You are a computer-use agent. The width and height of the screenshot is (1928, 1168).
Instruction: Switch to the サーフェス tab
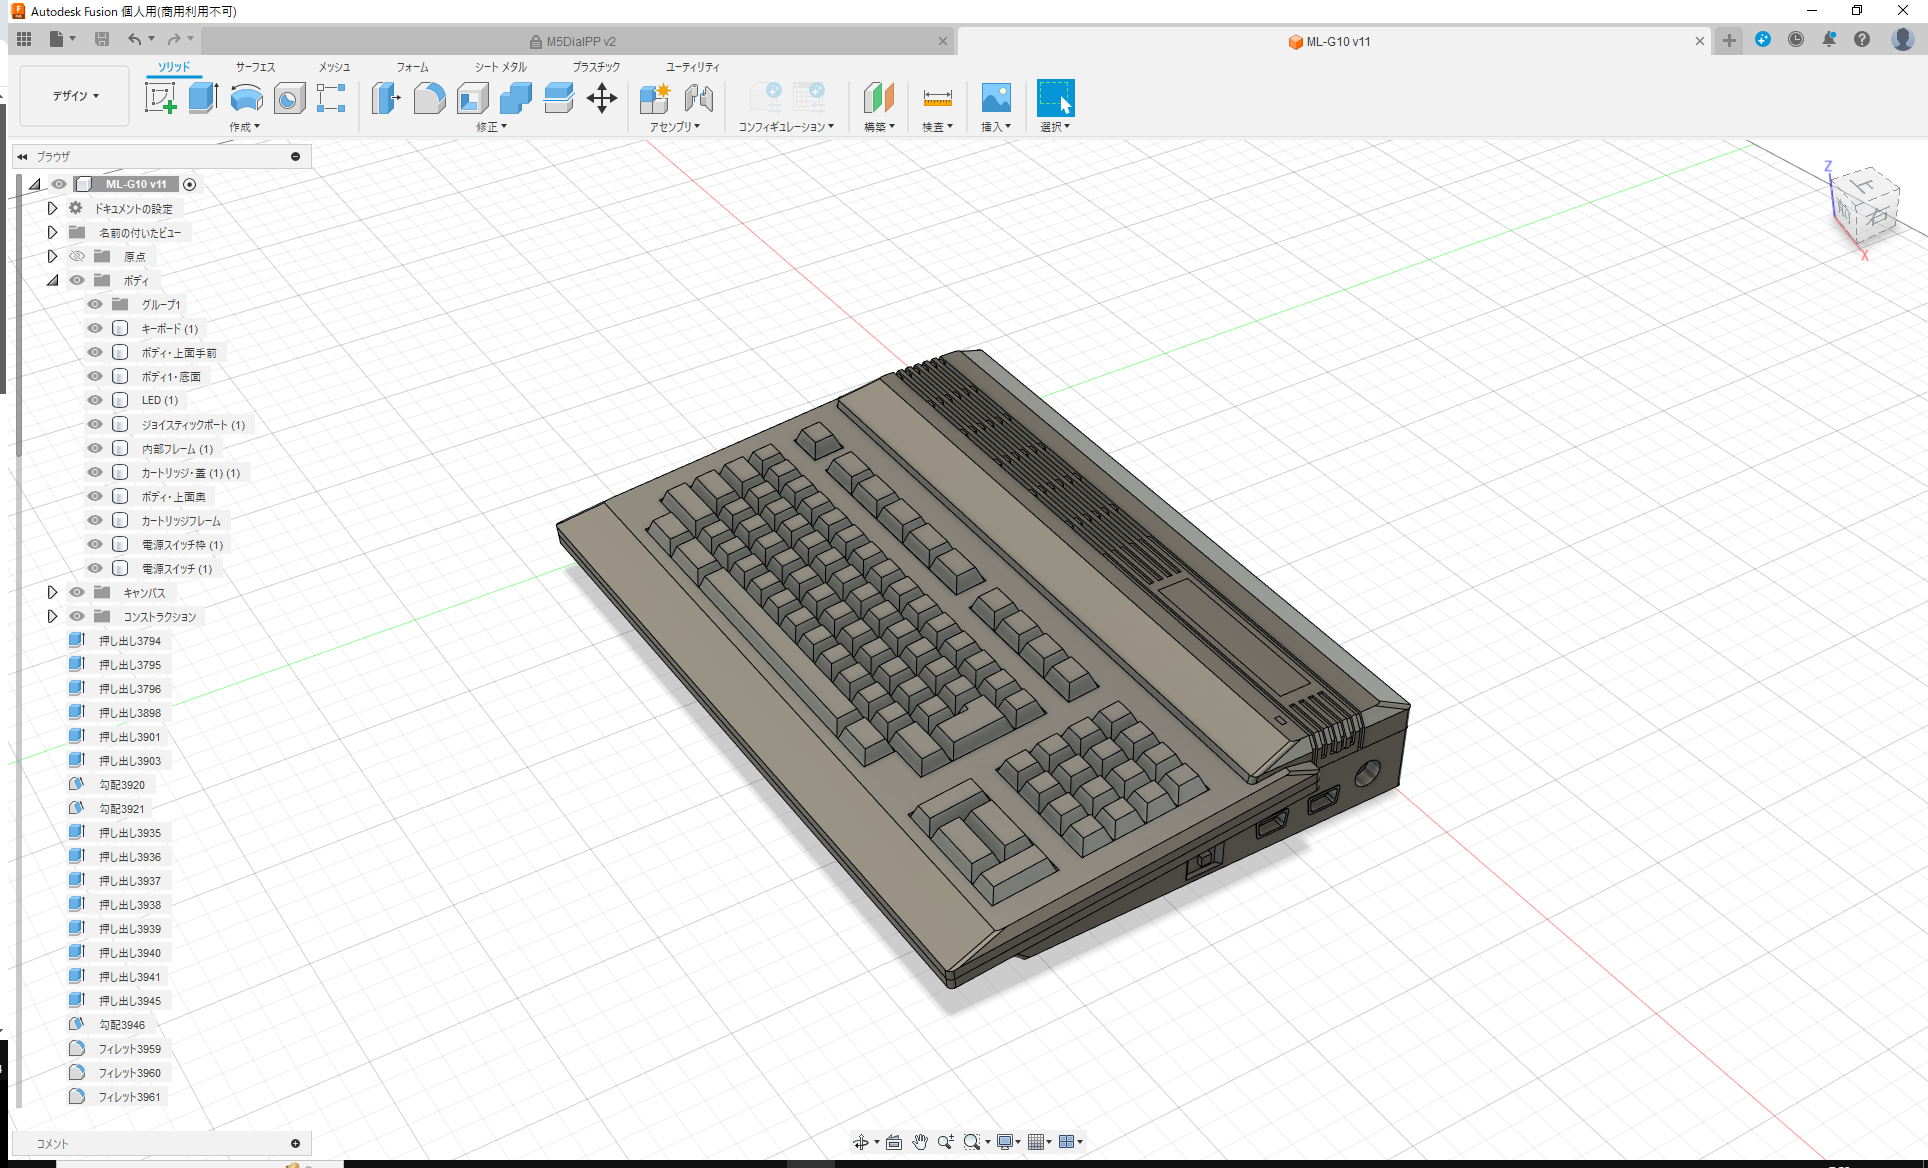[253, 67]
